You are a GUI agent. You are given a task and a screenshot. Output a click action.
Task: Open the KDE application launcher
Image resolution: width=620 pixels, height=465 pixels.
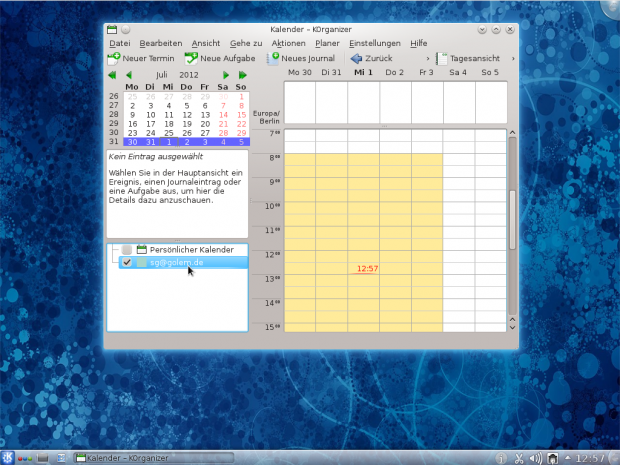[x=7, y=458]
